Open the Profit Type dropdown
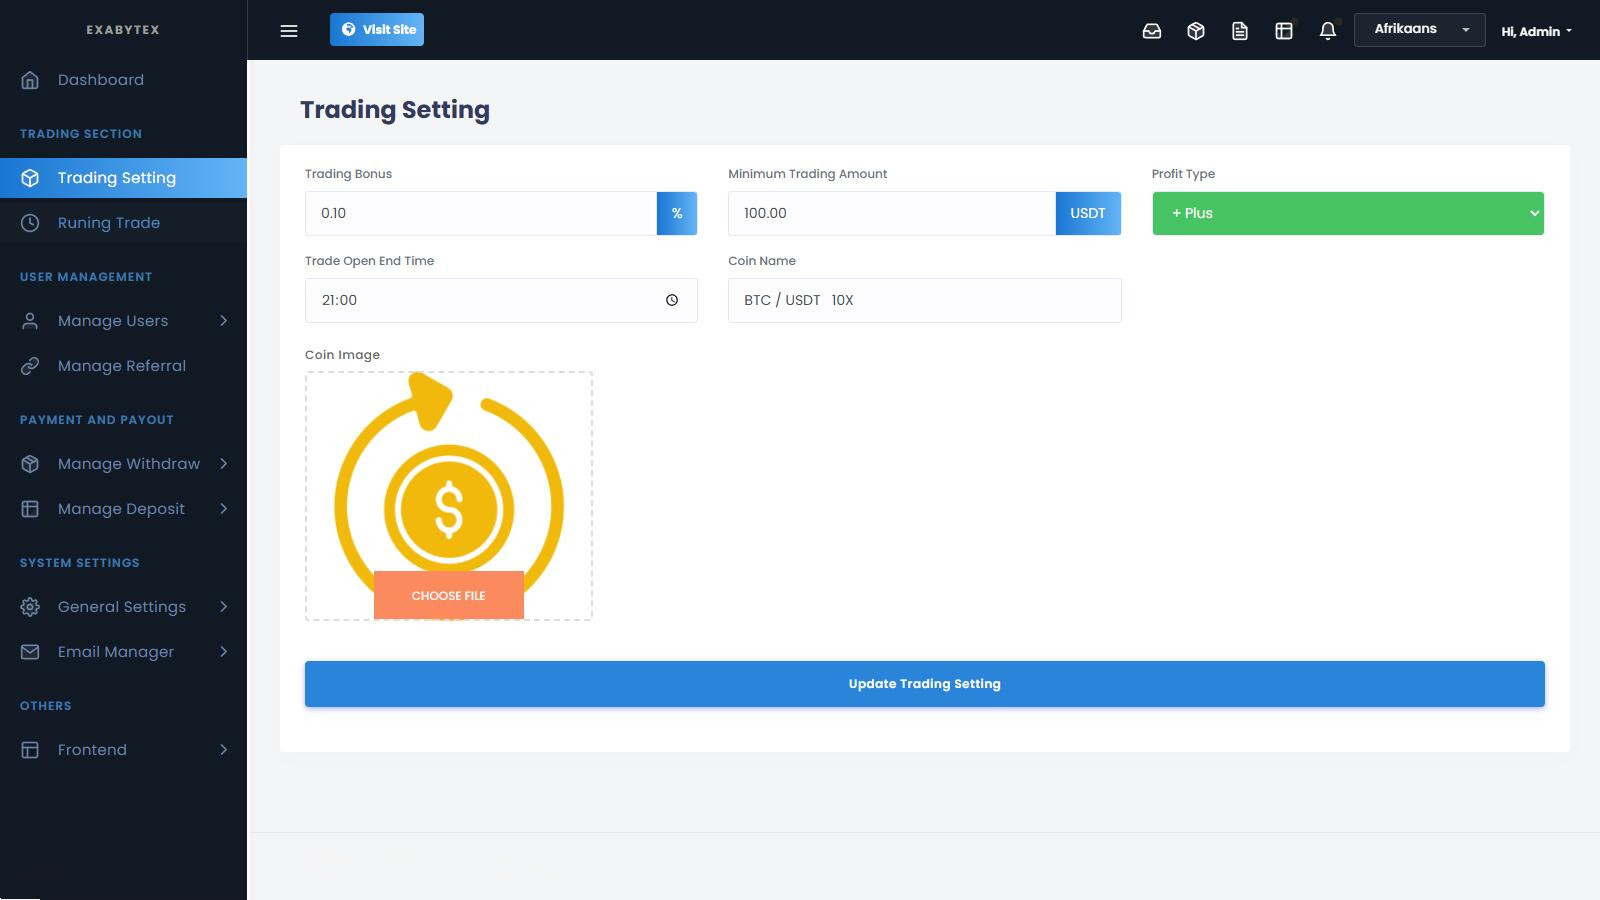 1347,213
